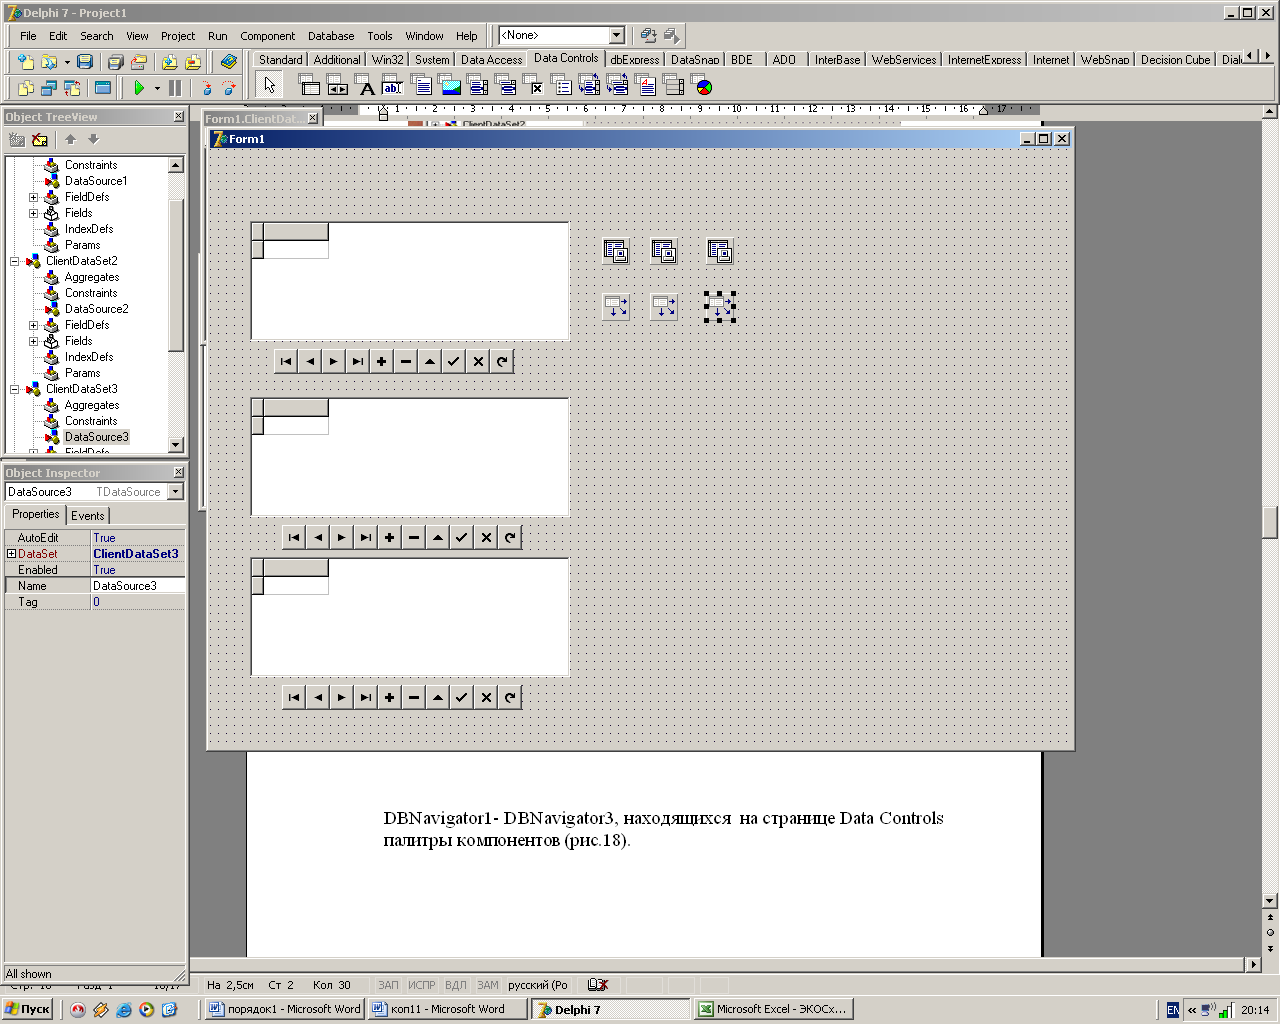Screen dimensions: 1280x1024
Task: Click the Remove file from project icon
Action: pyautogui.click(x=193, y=61)
